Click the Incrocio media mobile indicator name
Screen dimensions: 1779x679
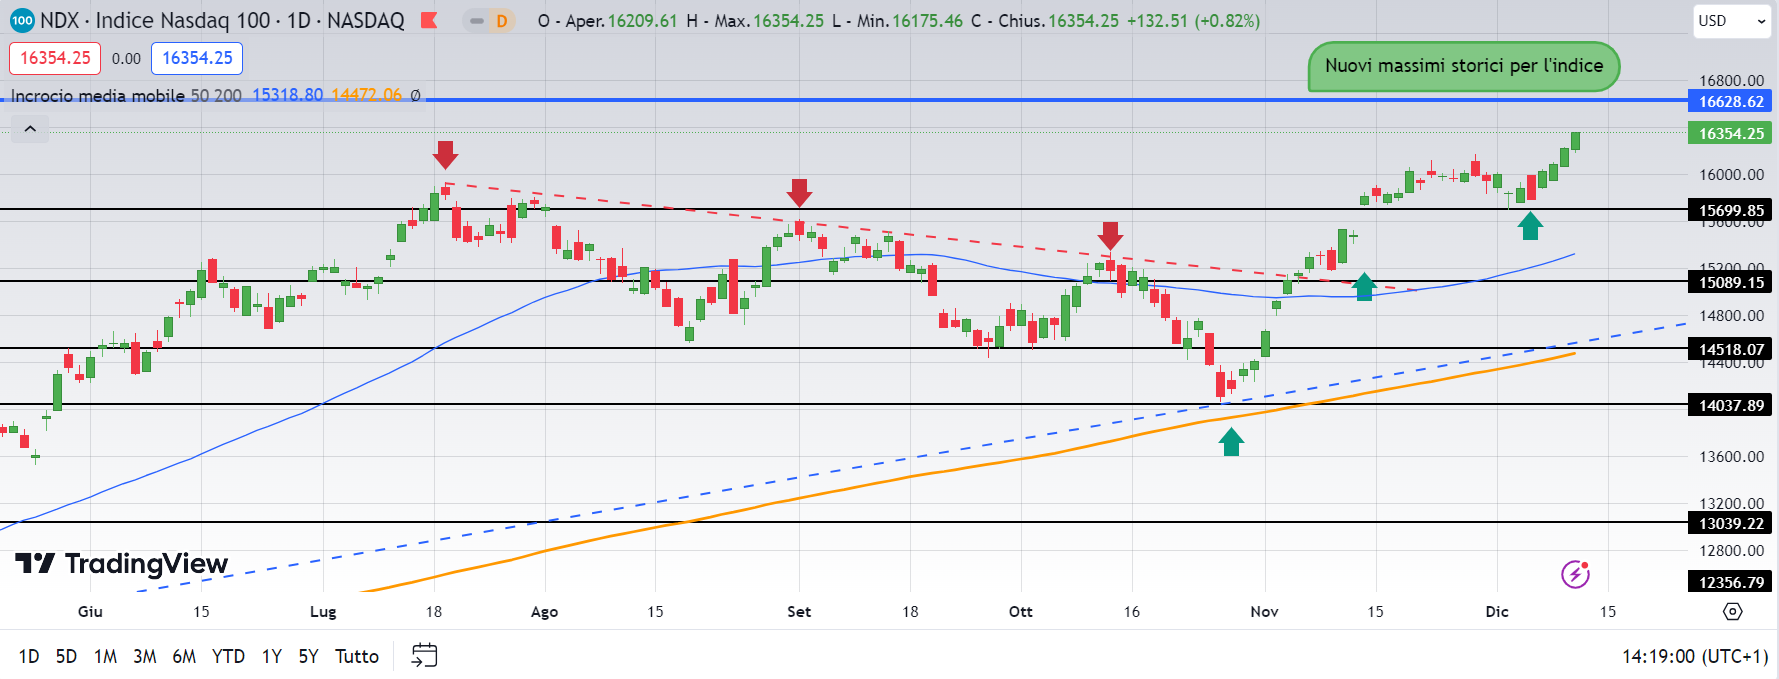98,95
